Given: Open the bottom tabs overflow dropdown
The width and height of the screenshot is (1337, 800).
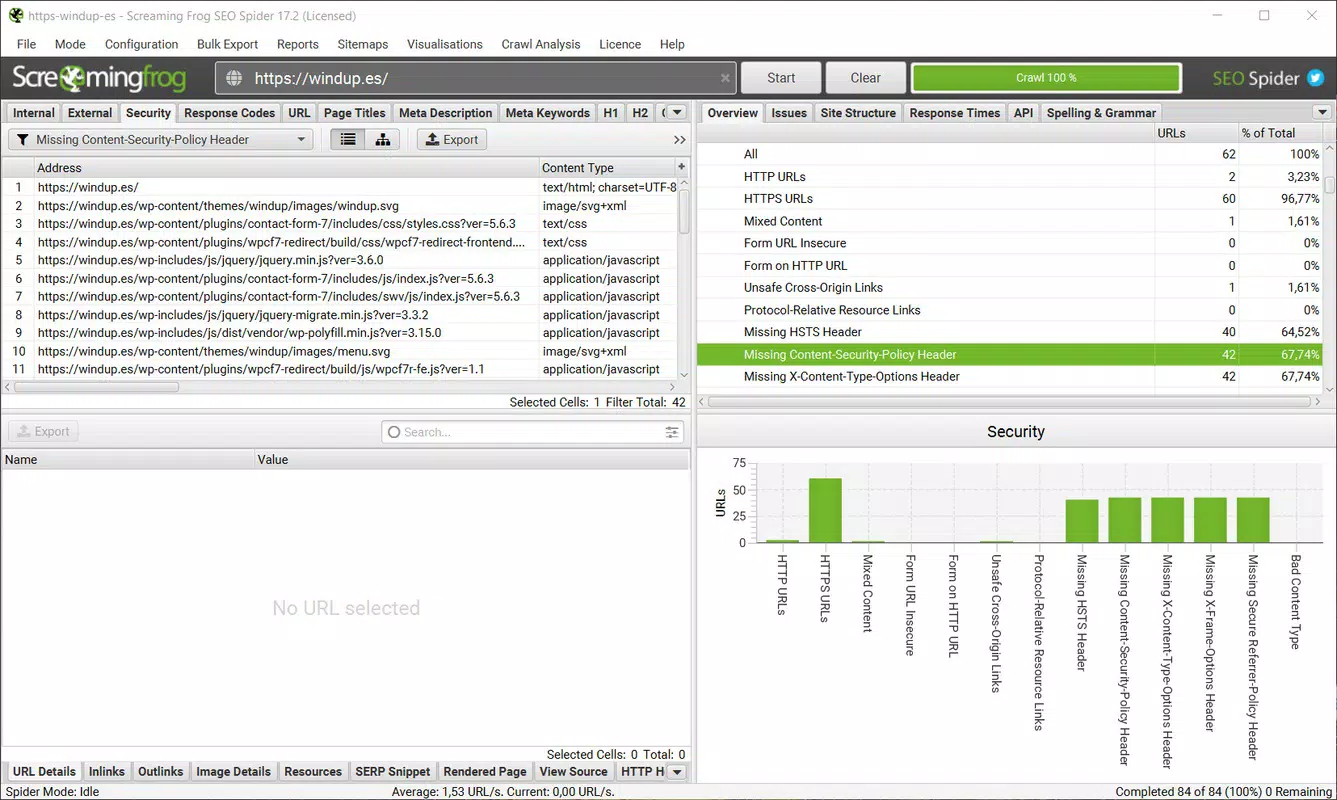Looking at the screenshot, I should [x=677, y=772].
